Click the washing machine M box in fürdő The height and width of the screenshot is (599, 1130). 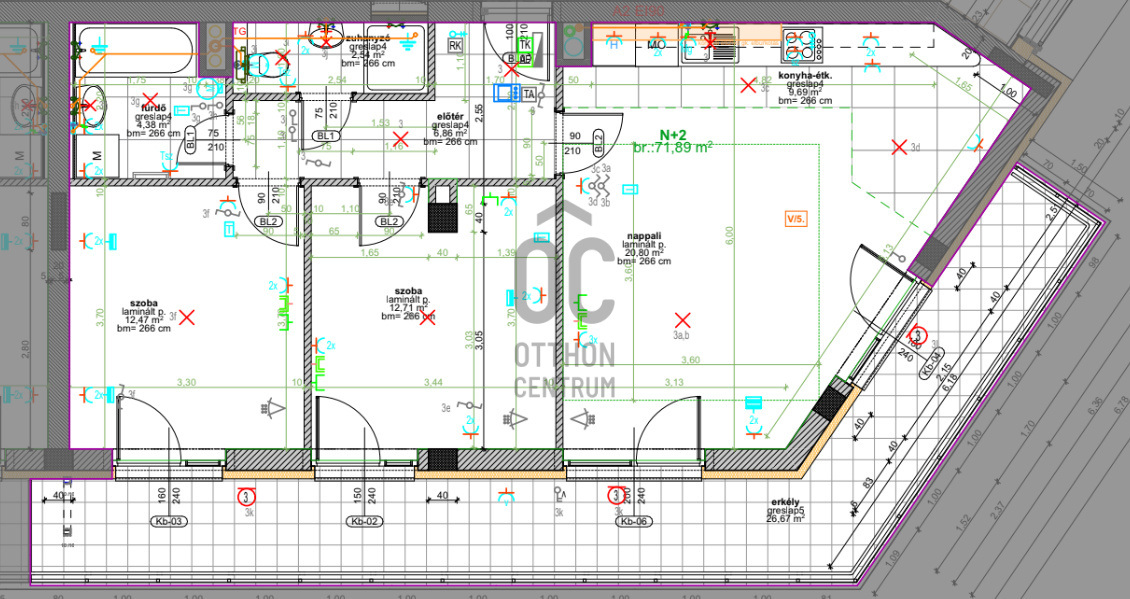click(x=97, y=156)
